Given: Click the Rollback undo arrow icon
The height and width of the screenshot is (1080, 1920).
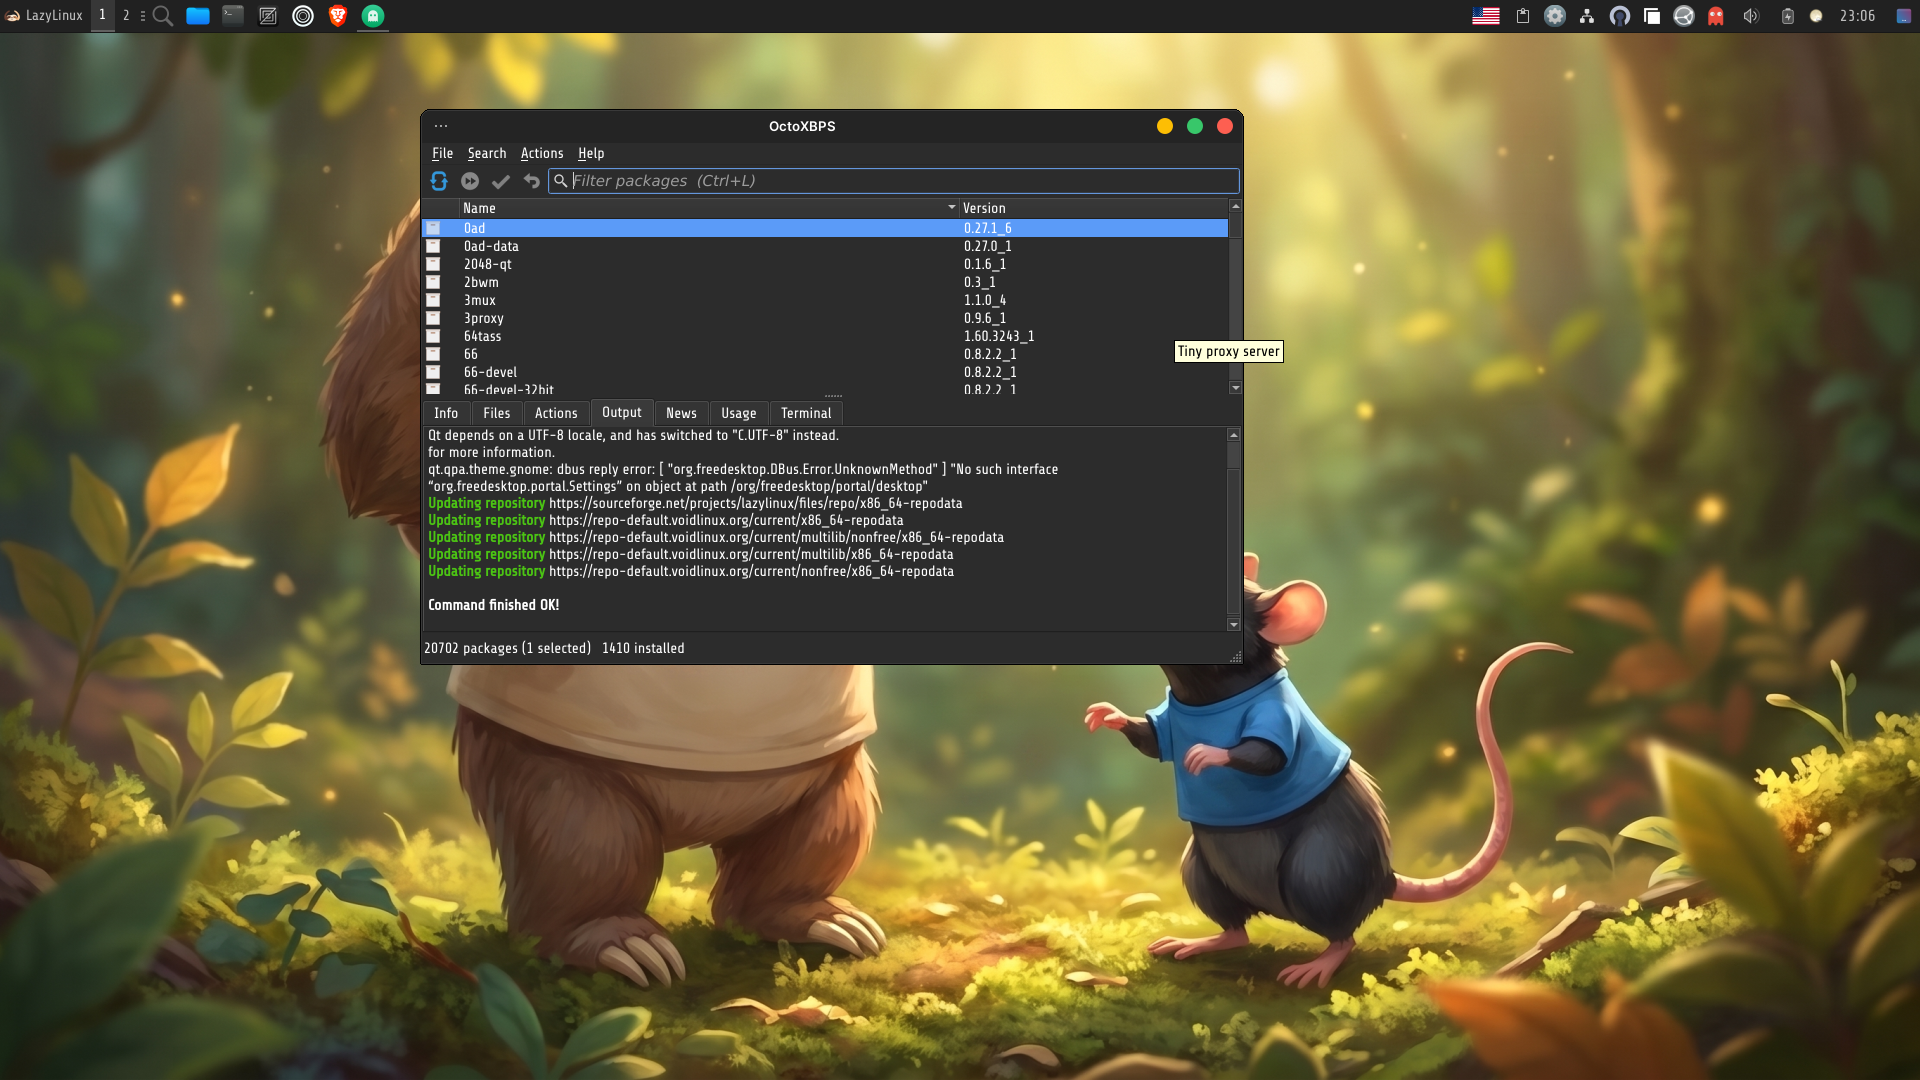Looking at the screenshot, I should [x=532, y=181].
